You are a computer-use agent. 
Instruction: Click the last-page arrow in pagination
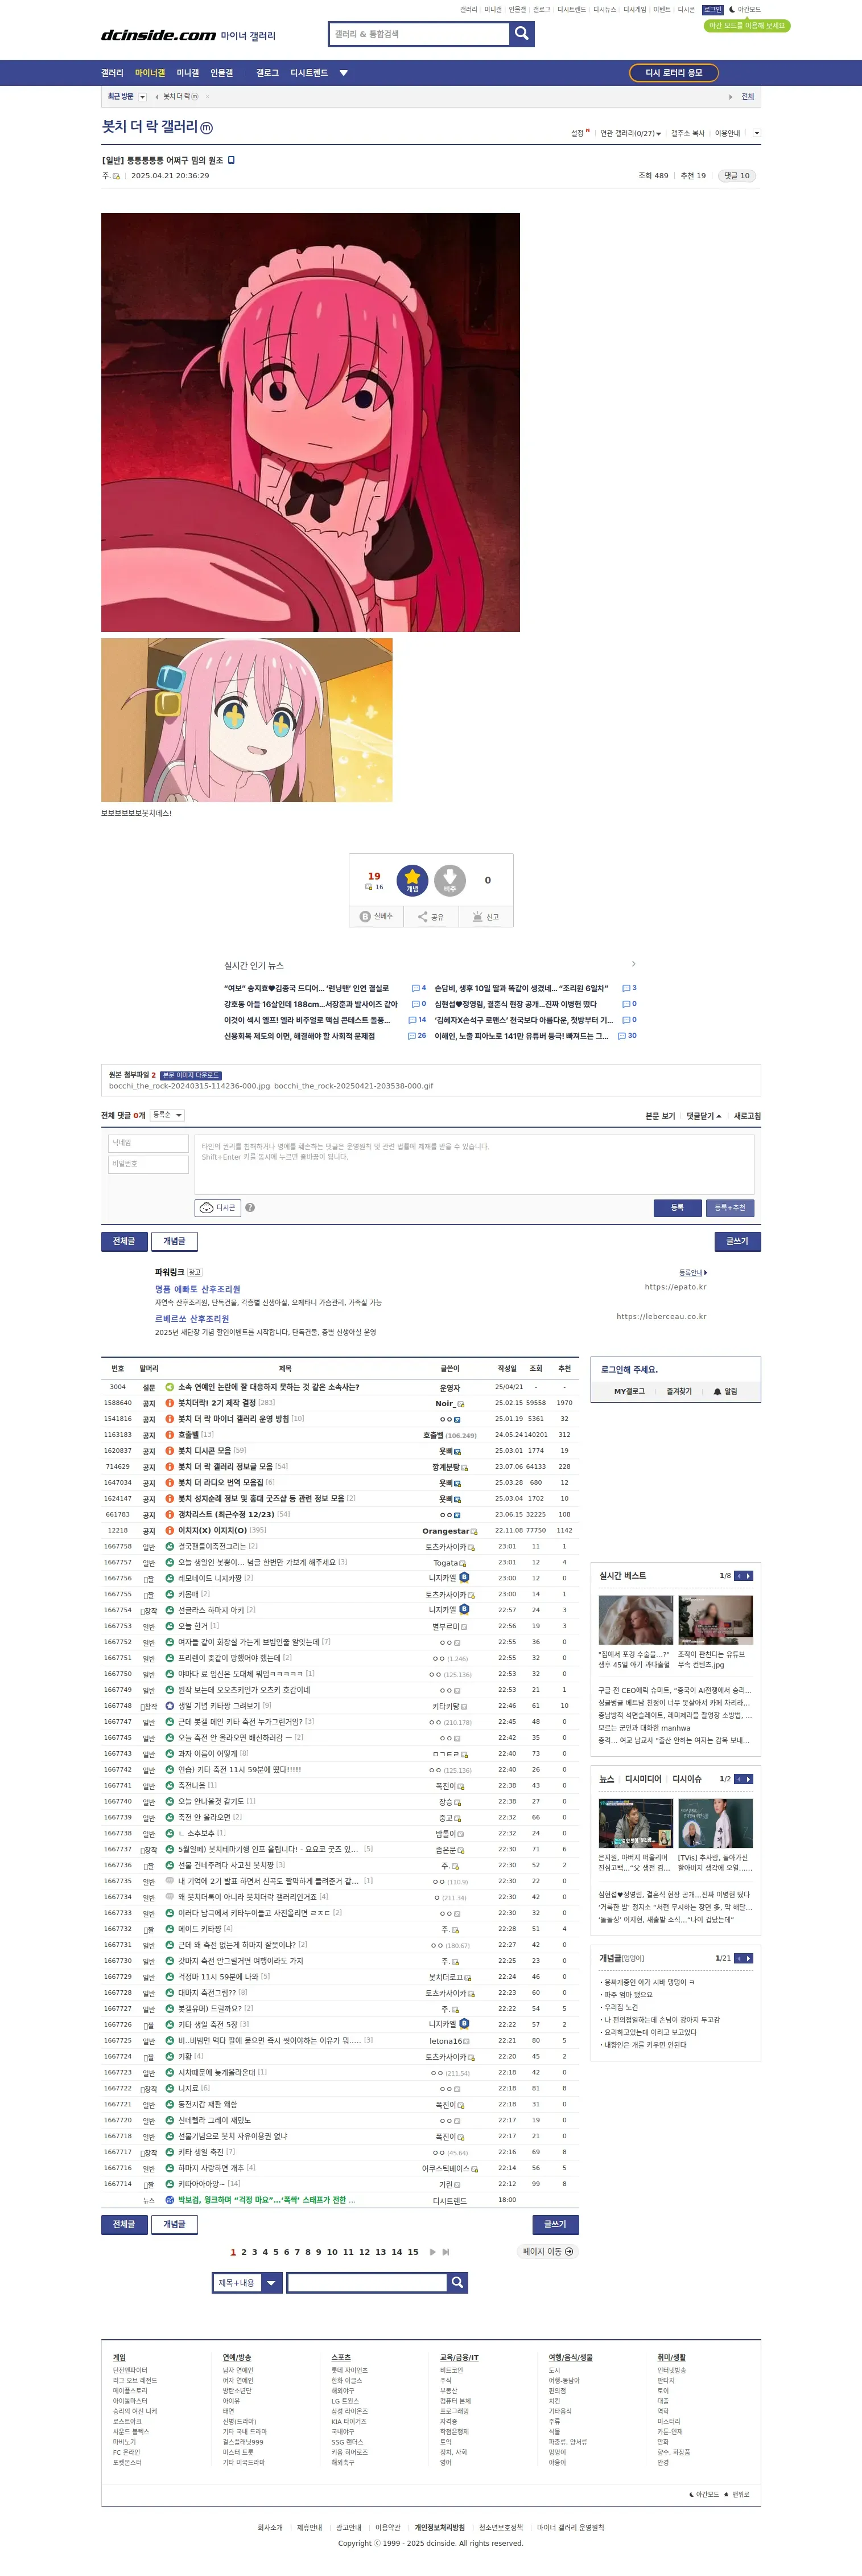coord(445,2252)
